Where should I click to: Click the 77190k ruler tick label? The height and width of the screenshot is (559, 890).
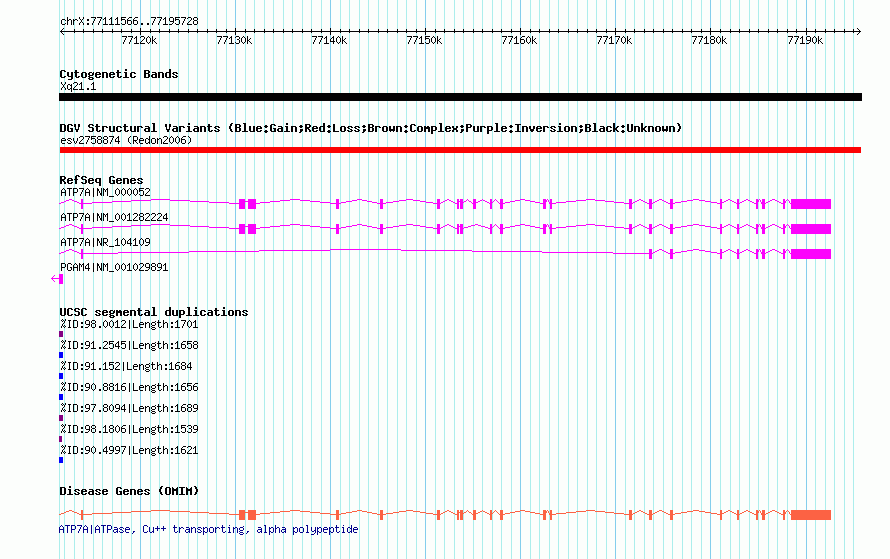pos(805,40)
